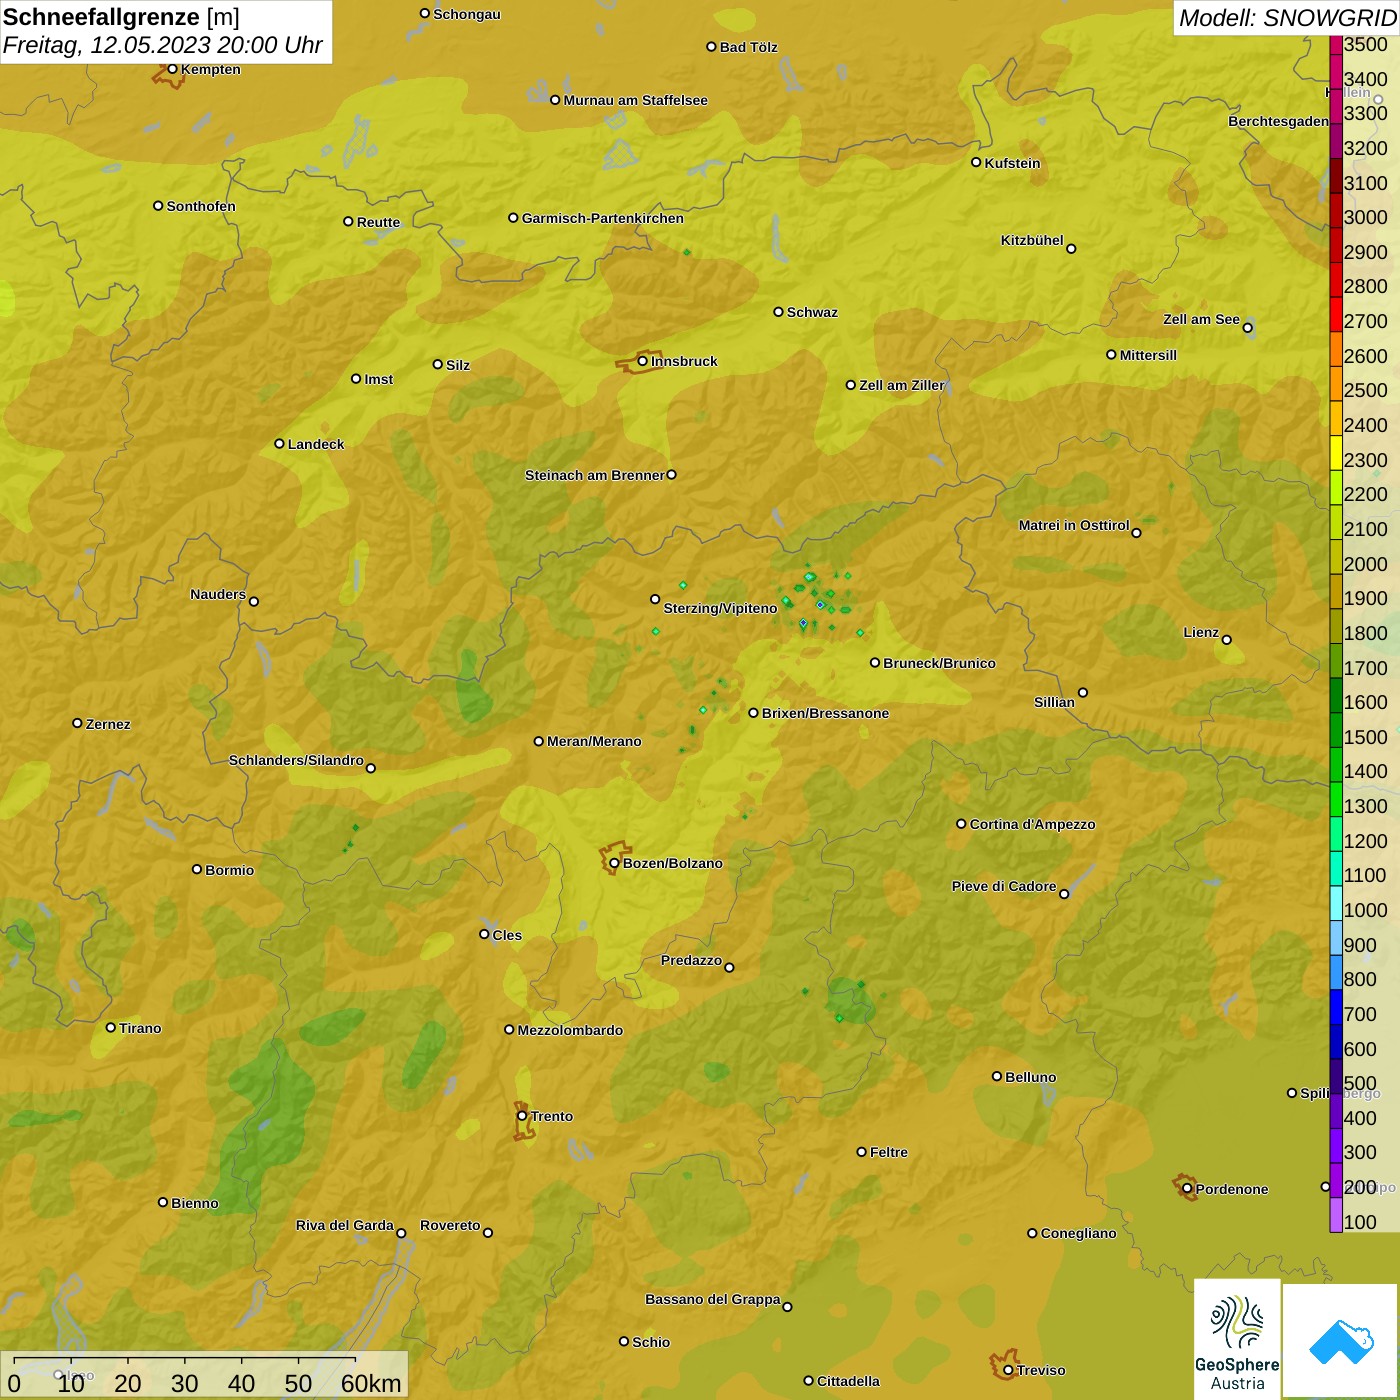Click the Bozen/Bolzano city marker dot
The image size is (1400, 1400).
point(614,863)
